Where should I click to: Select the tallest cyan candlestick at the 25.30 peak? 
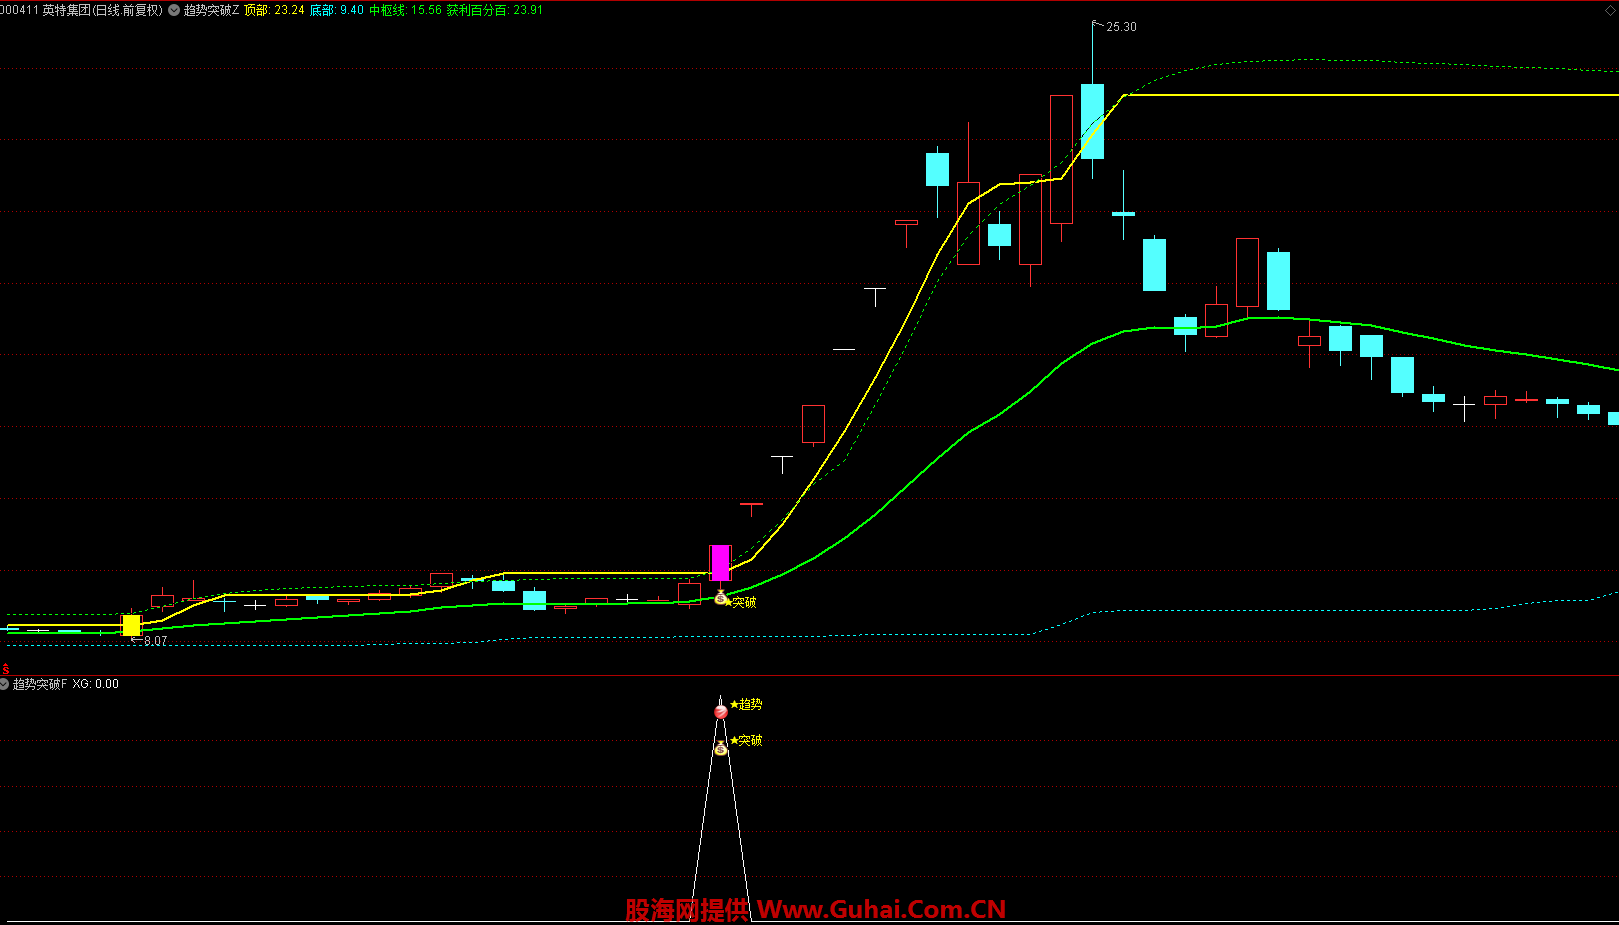(1092, 121)
